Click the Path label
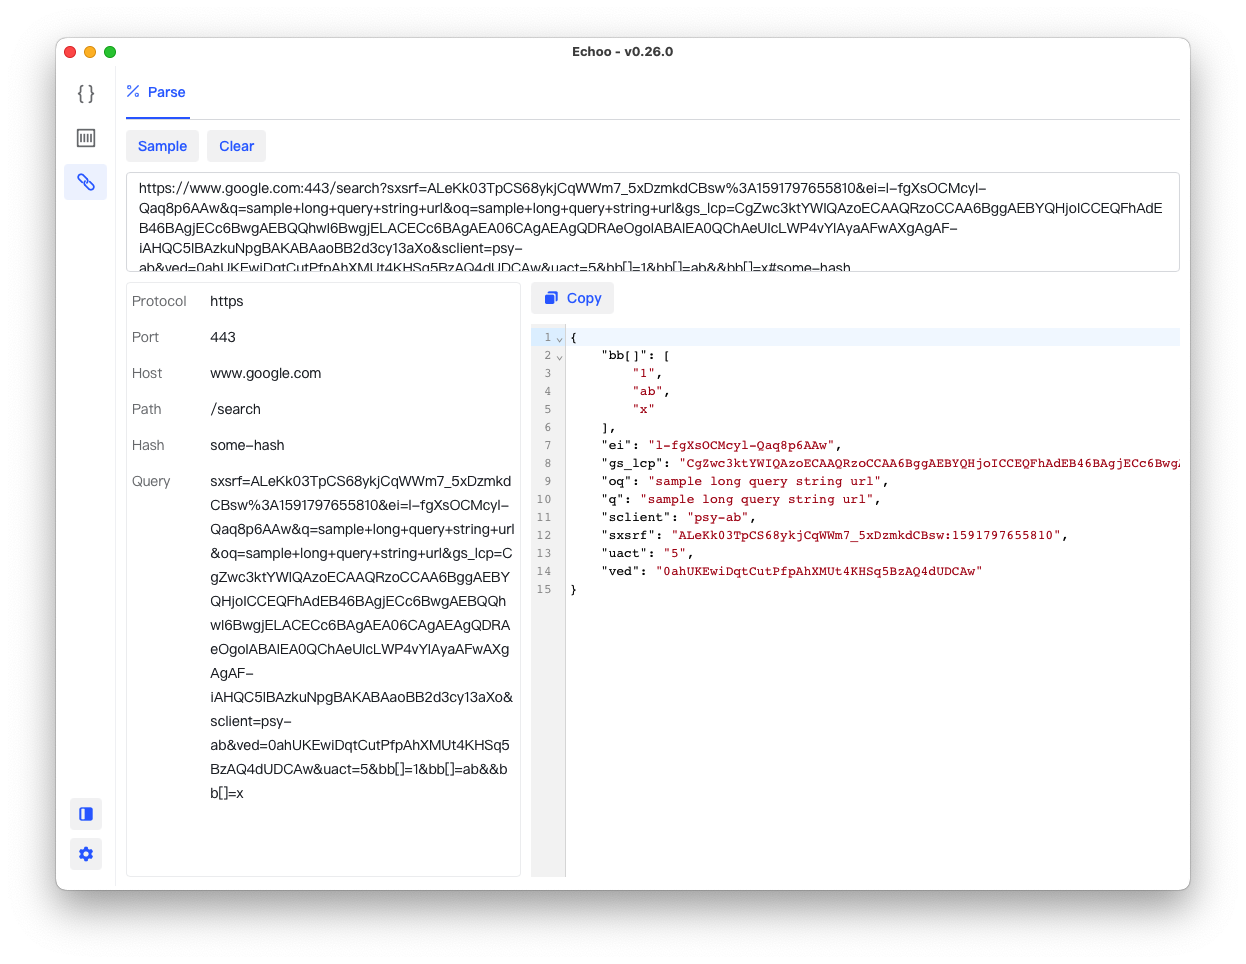Screen dimensions: 1246x964 click(146, 409)
